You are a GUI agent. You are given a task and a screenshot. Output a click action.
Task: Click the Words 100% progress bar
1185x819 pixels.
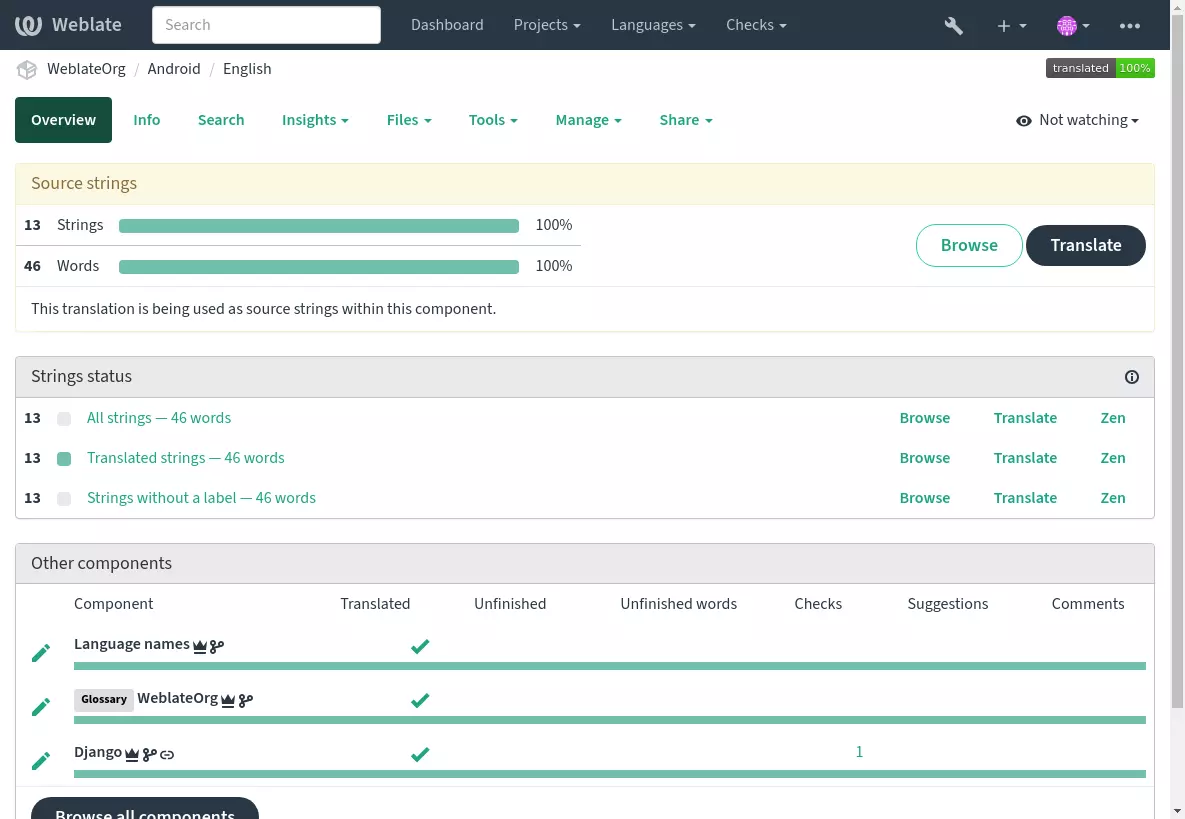pos(319,267)
